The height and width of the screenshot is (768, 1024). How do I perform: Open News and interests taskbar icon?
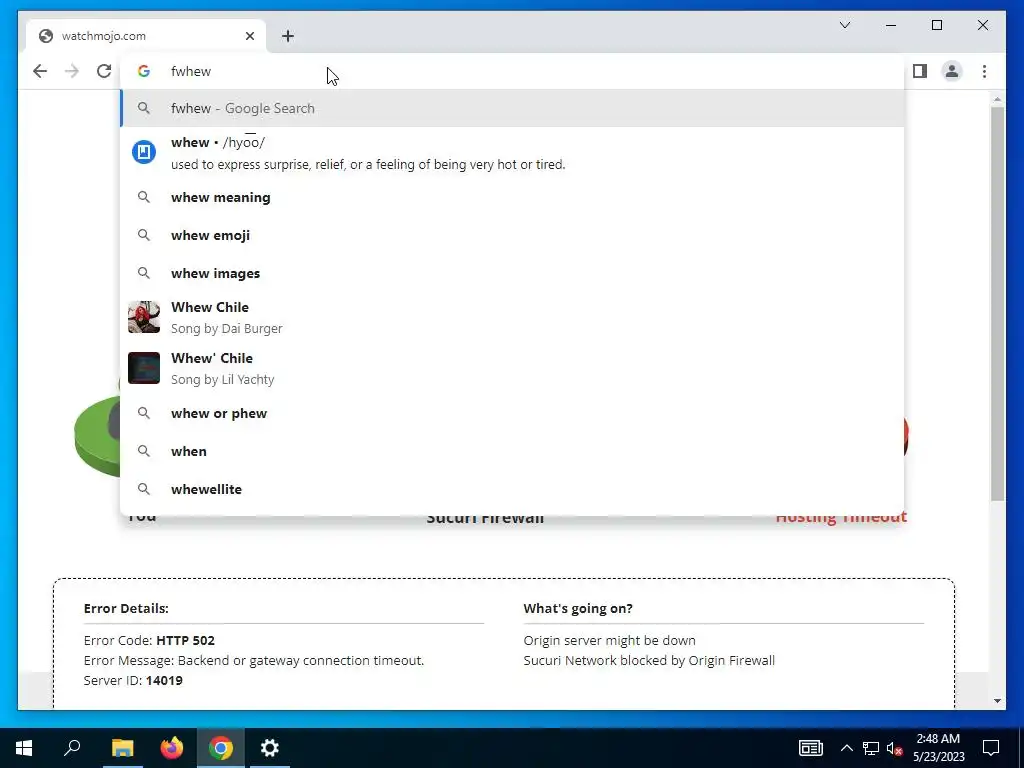(810, 748)
